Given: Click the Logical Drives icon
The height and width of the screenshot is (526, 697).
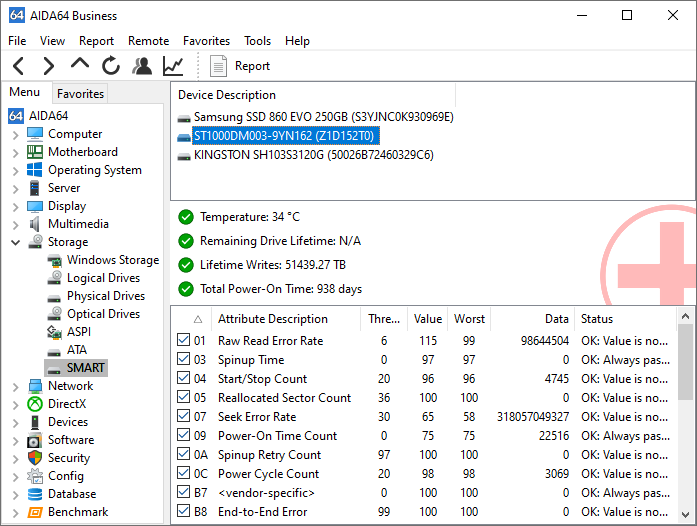Looking at the screenshot, I should (54, 278).
